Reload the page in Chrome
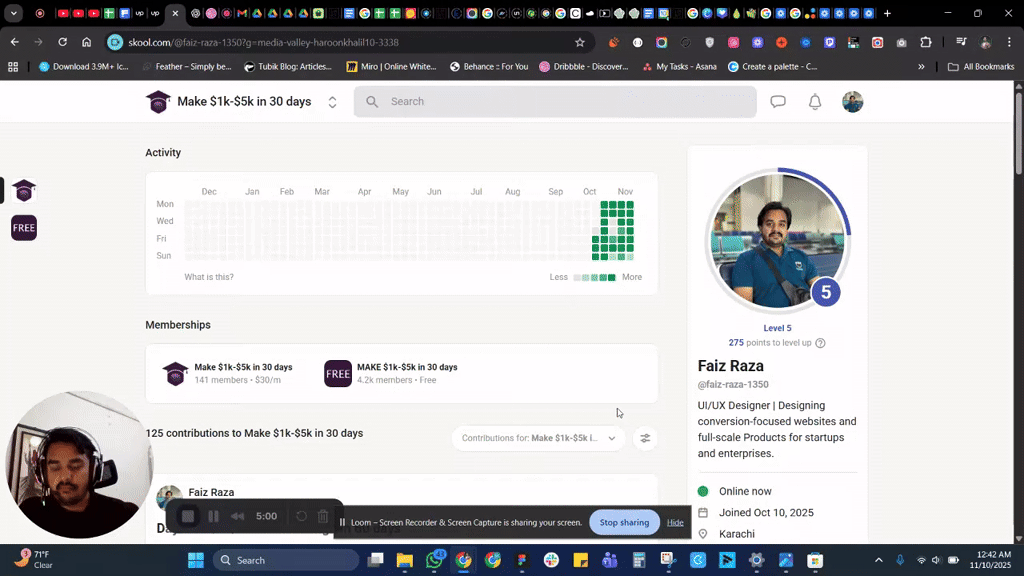 [63, 42]
